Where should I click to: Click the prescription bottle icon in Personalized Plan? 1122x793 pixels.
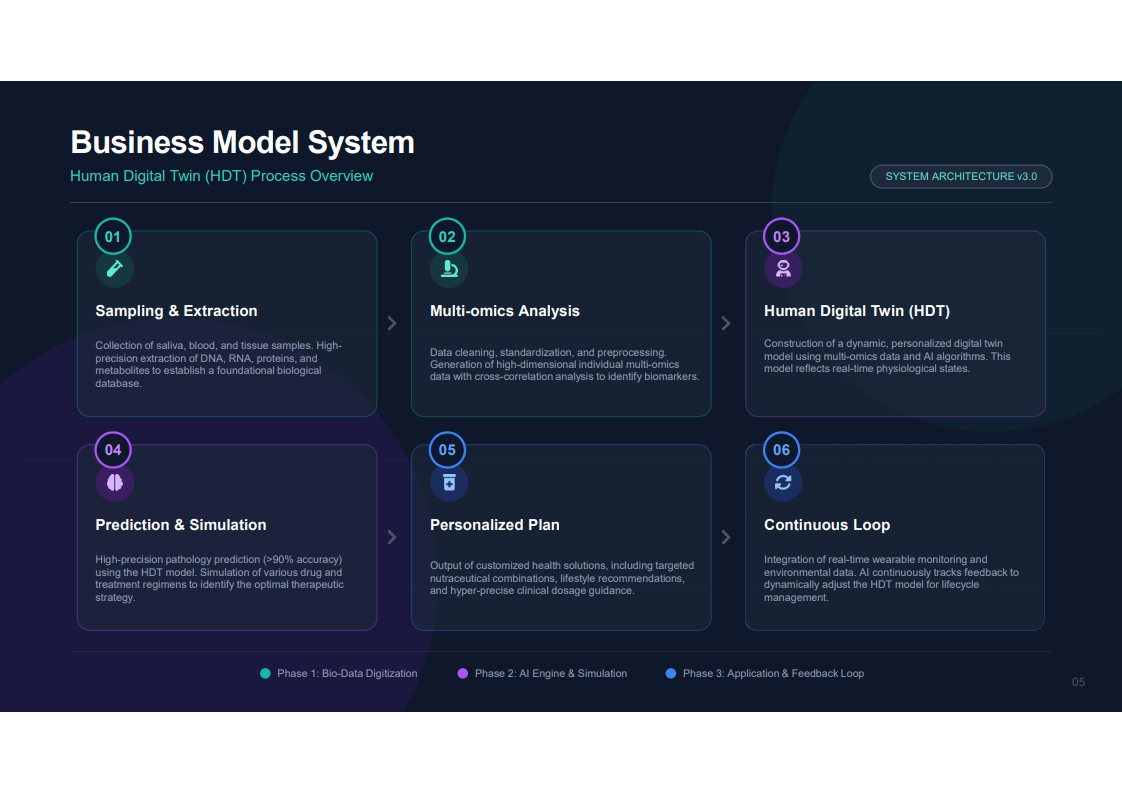click(449, 482)
